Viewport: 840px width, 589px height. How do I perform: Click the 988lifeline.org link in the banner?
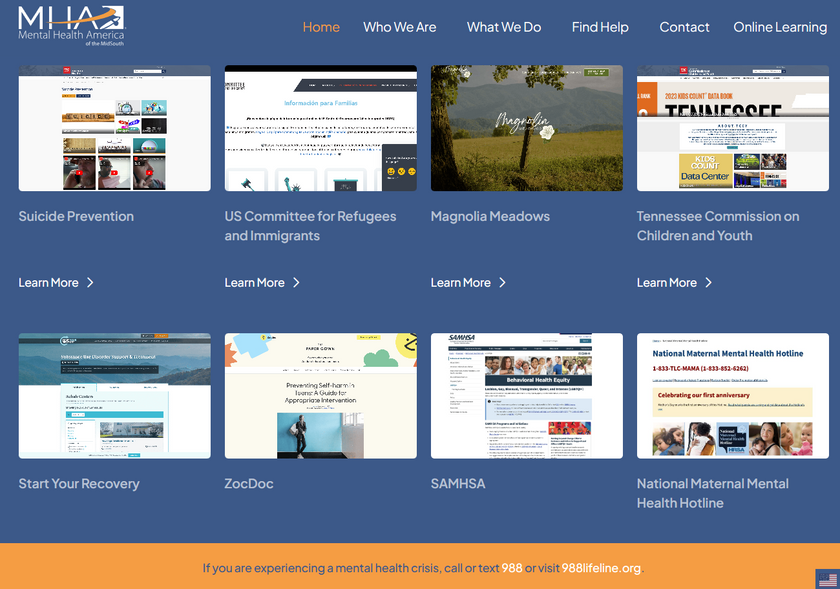(x=601, y=568)
